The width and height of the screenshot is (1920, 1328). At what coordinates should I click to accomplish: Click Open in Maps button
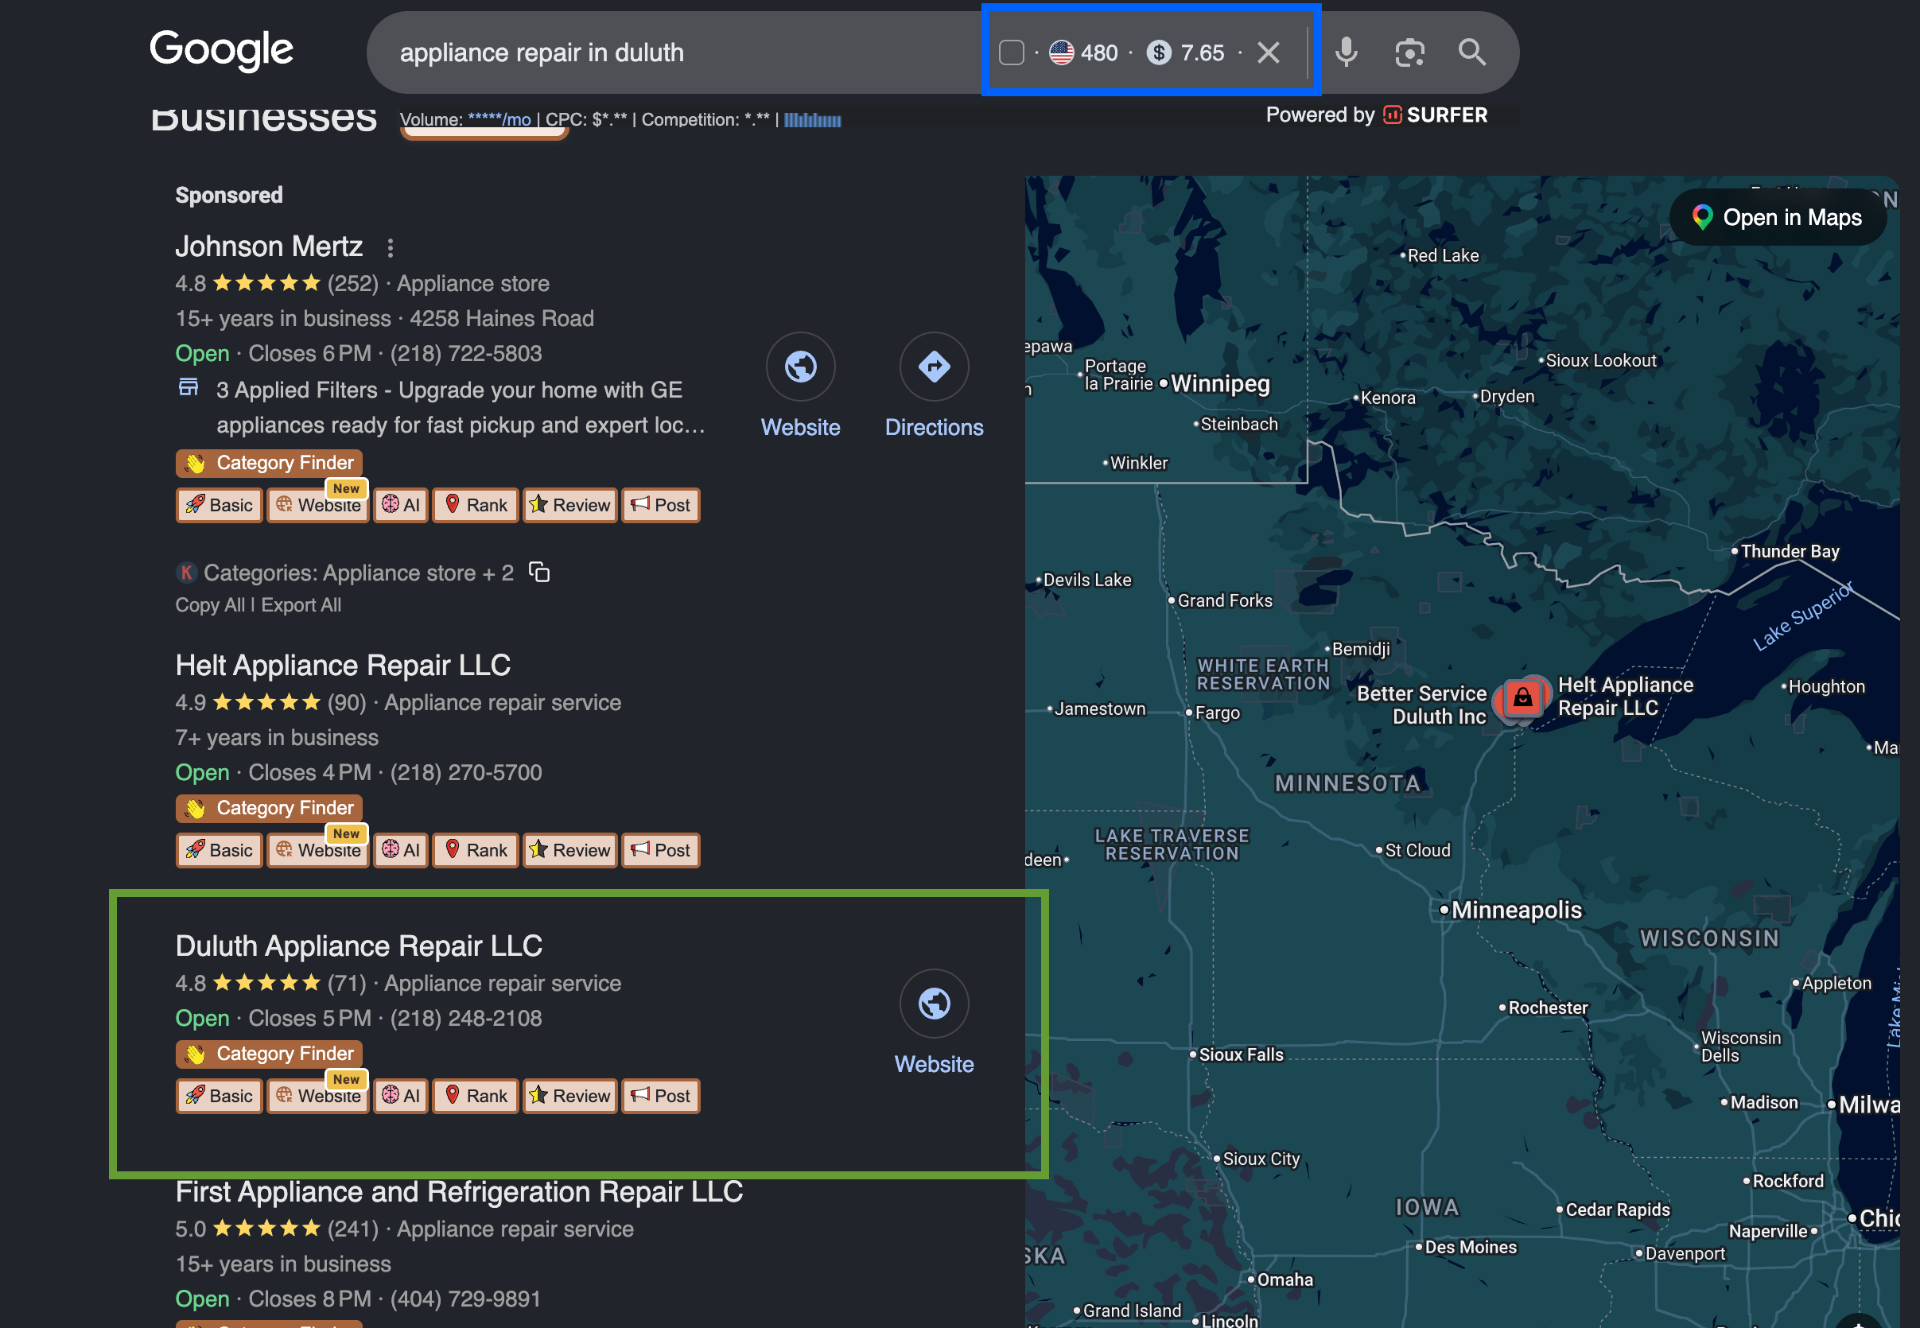pyautogui.click(x=1778, y=218)
